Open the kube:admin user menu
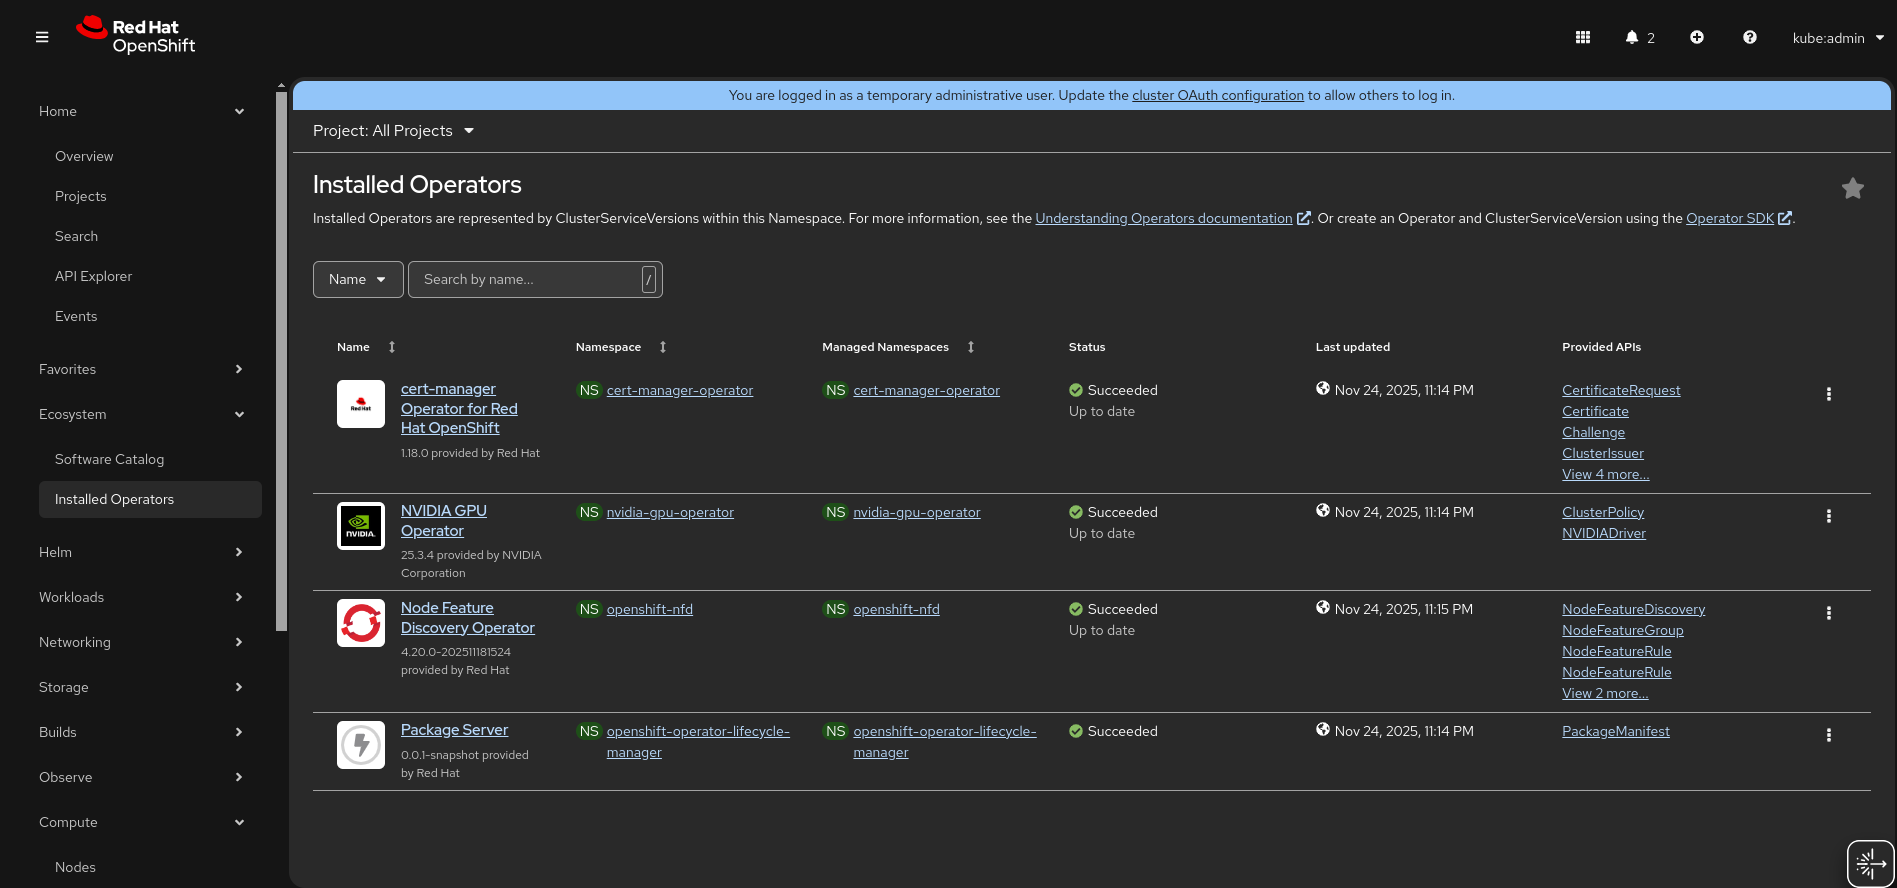 pyautogui.click(x=1838, y=38)
